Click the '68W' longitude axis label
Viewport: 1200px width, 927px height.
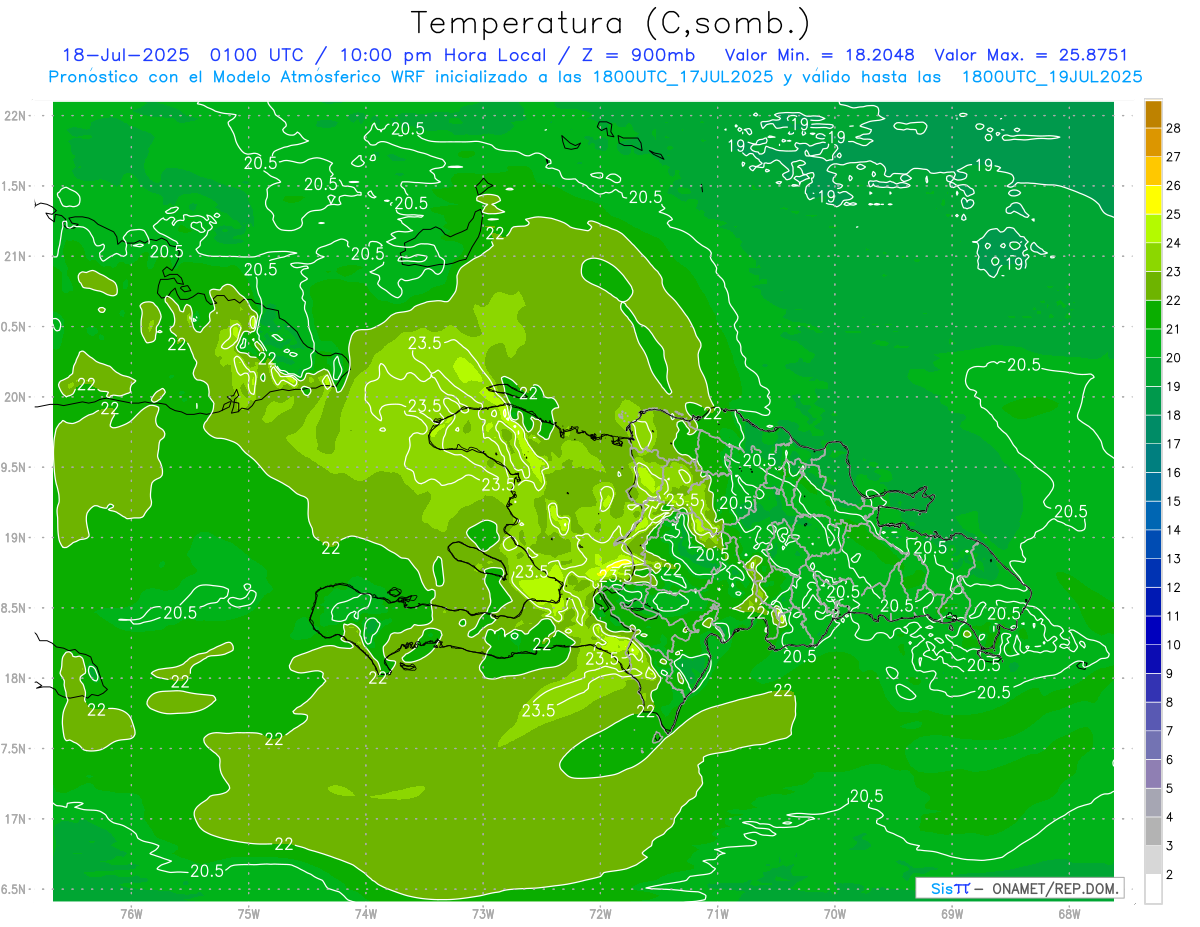(x=1069, y=913)
